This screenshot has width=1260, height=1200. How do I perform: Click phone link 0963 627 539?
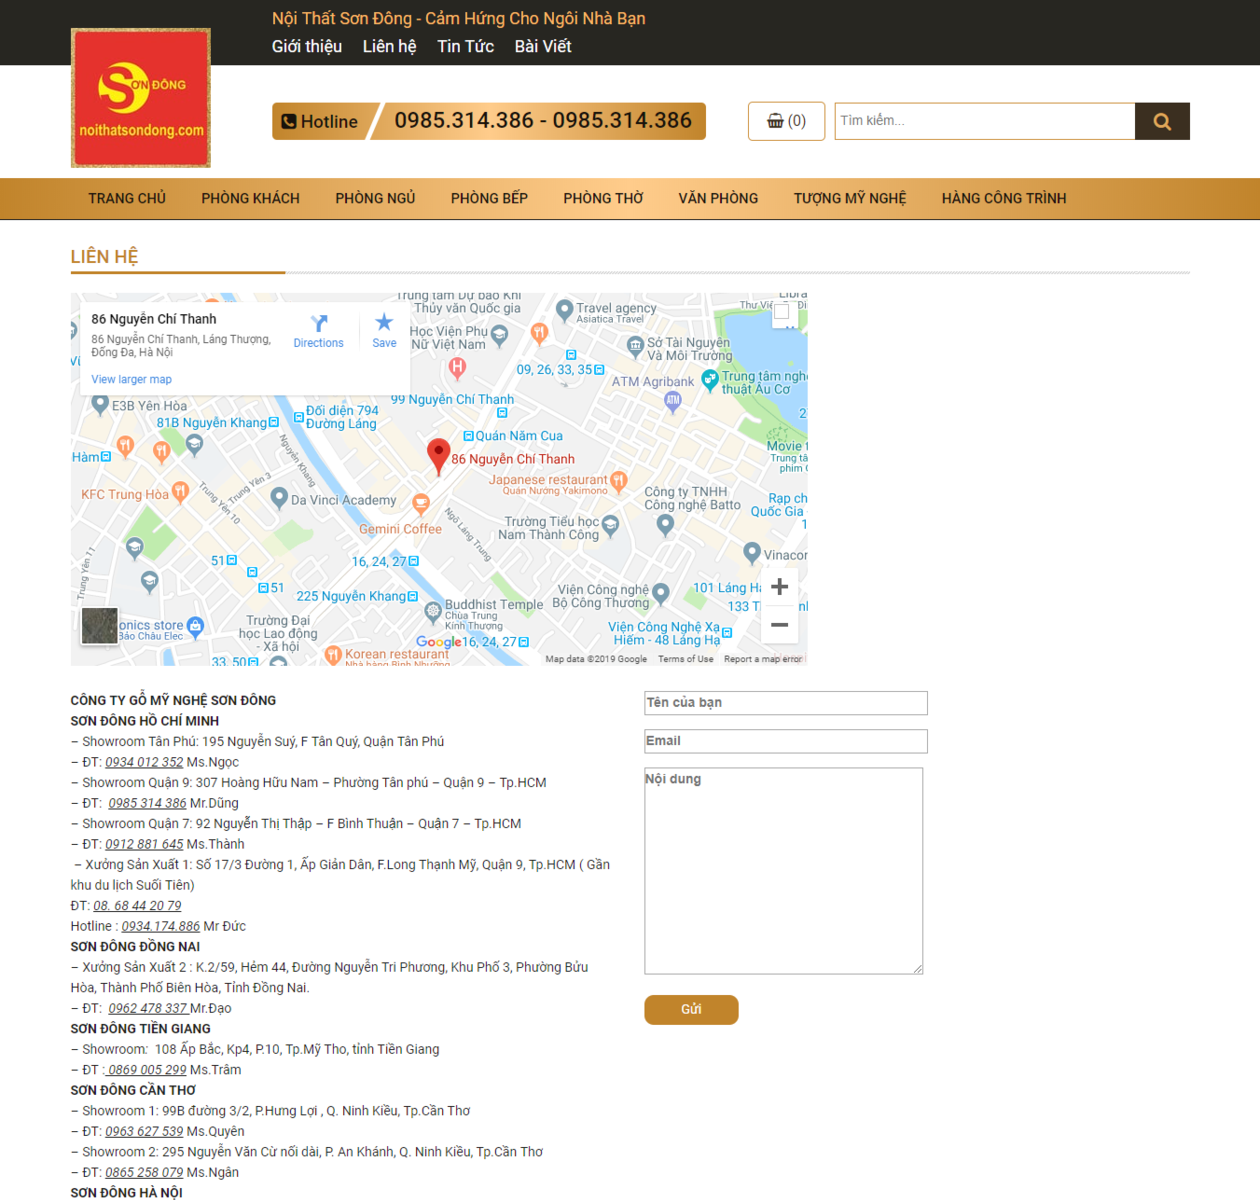tap(144, 1131)
